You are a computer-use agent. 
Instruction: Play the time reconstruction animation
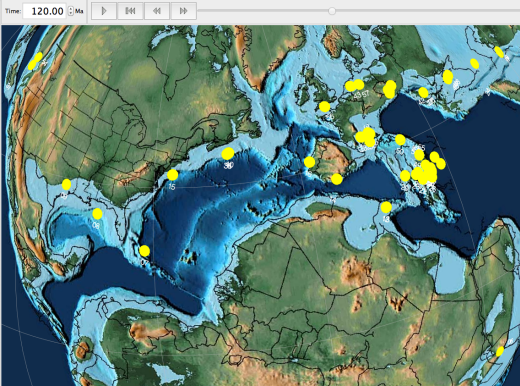(104, 11)
